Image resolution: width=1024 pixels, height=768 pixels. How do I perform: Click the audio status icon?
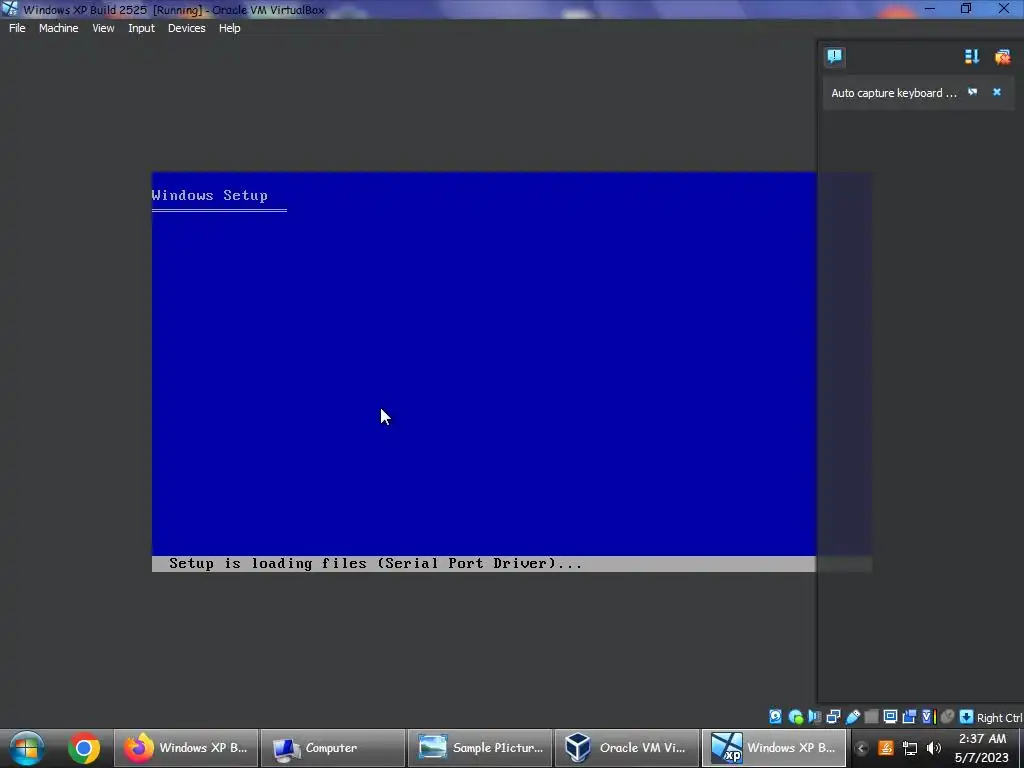point(814,716)
